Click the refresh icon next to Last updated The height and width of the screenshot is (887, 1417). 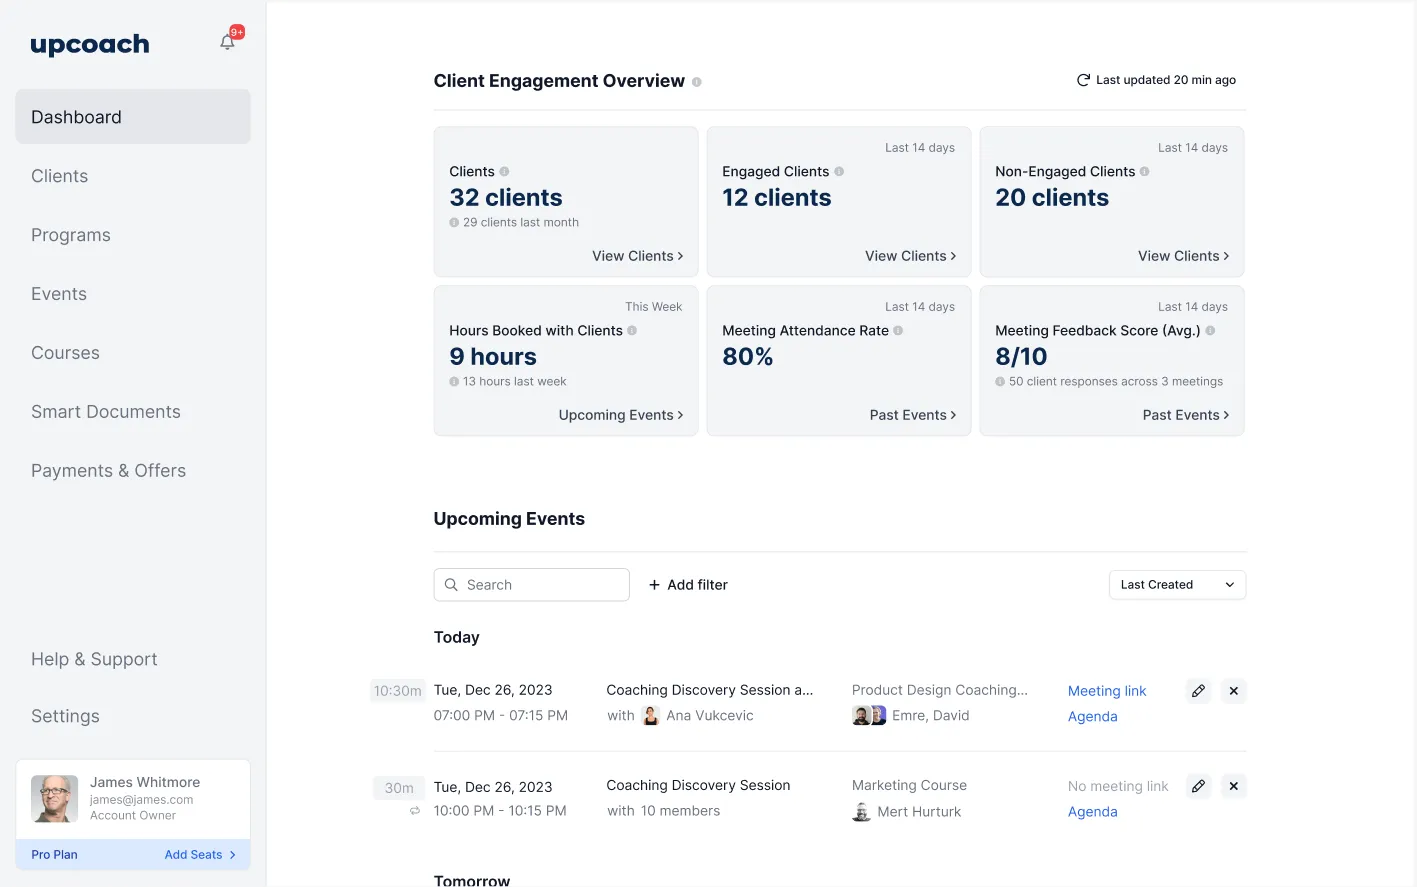pos(1081,80)
